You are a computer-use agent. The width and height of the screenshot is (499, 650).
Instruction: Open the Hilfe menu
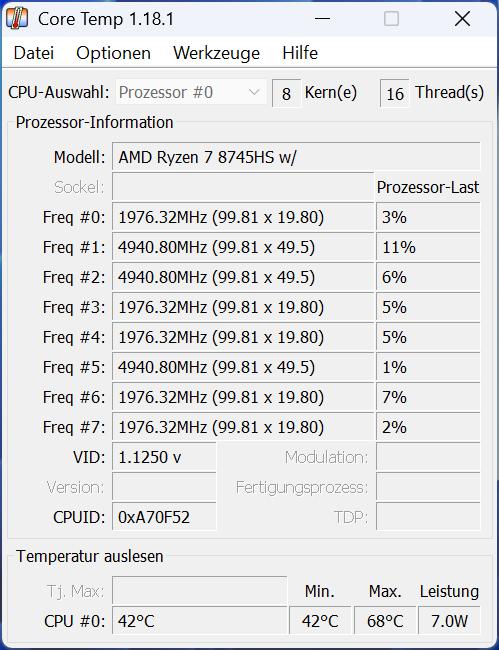pos(300,53)
